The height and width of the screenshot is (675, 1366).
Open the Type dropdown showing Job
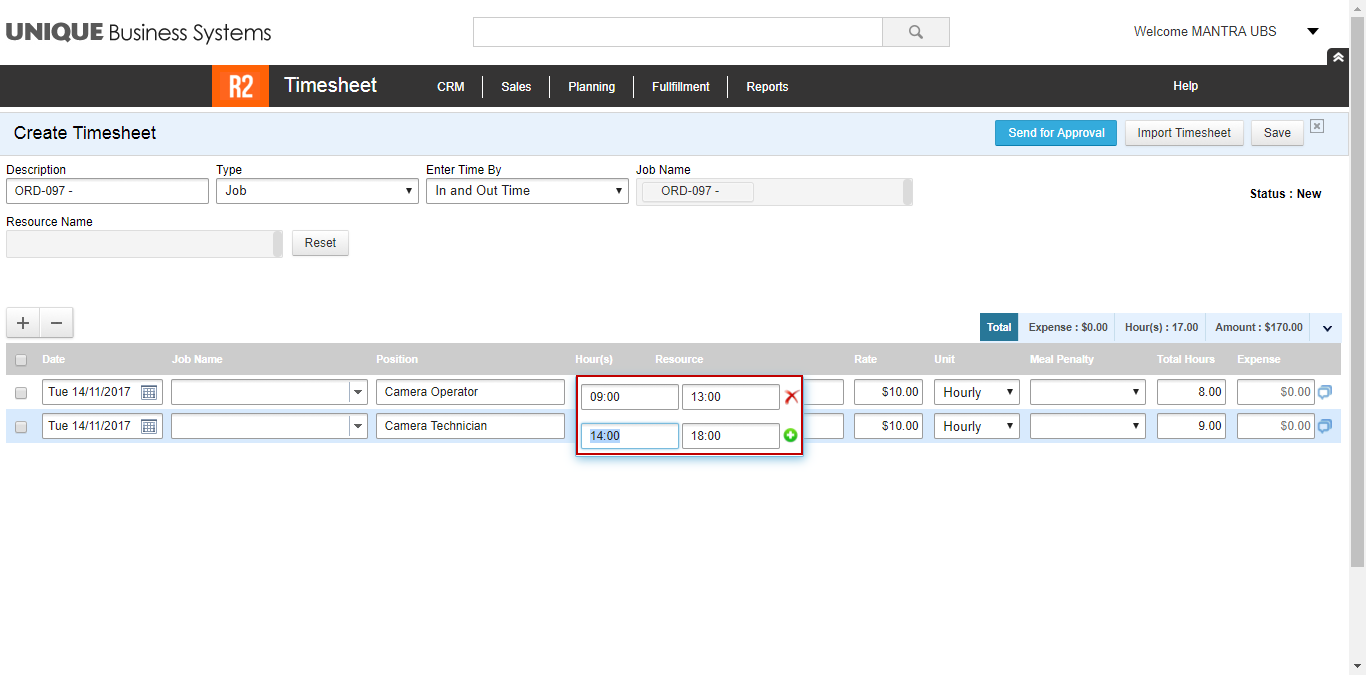(317, 191)
